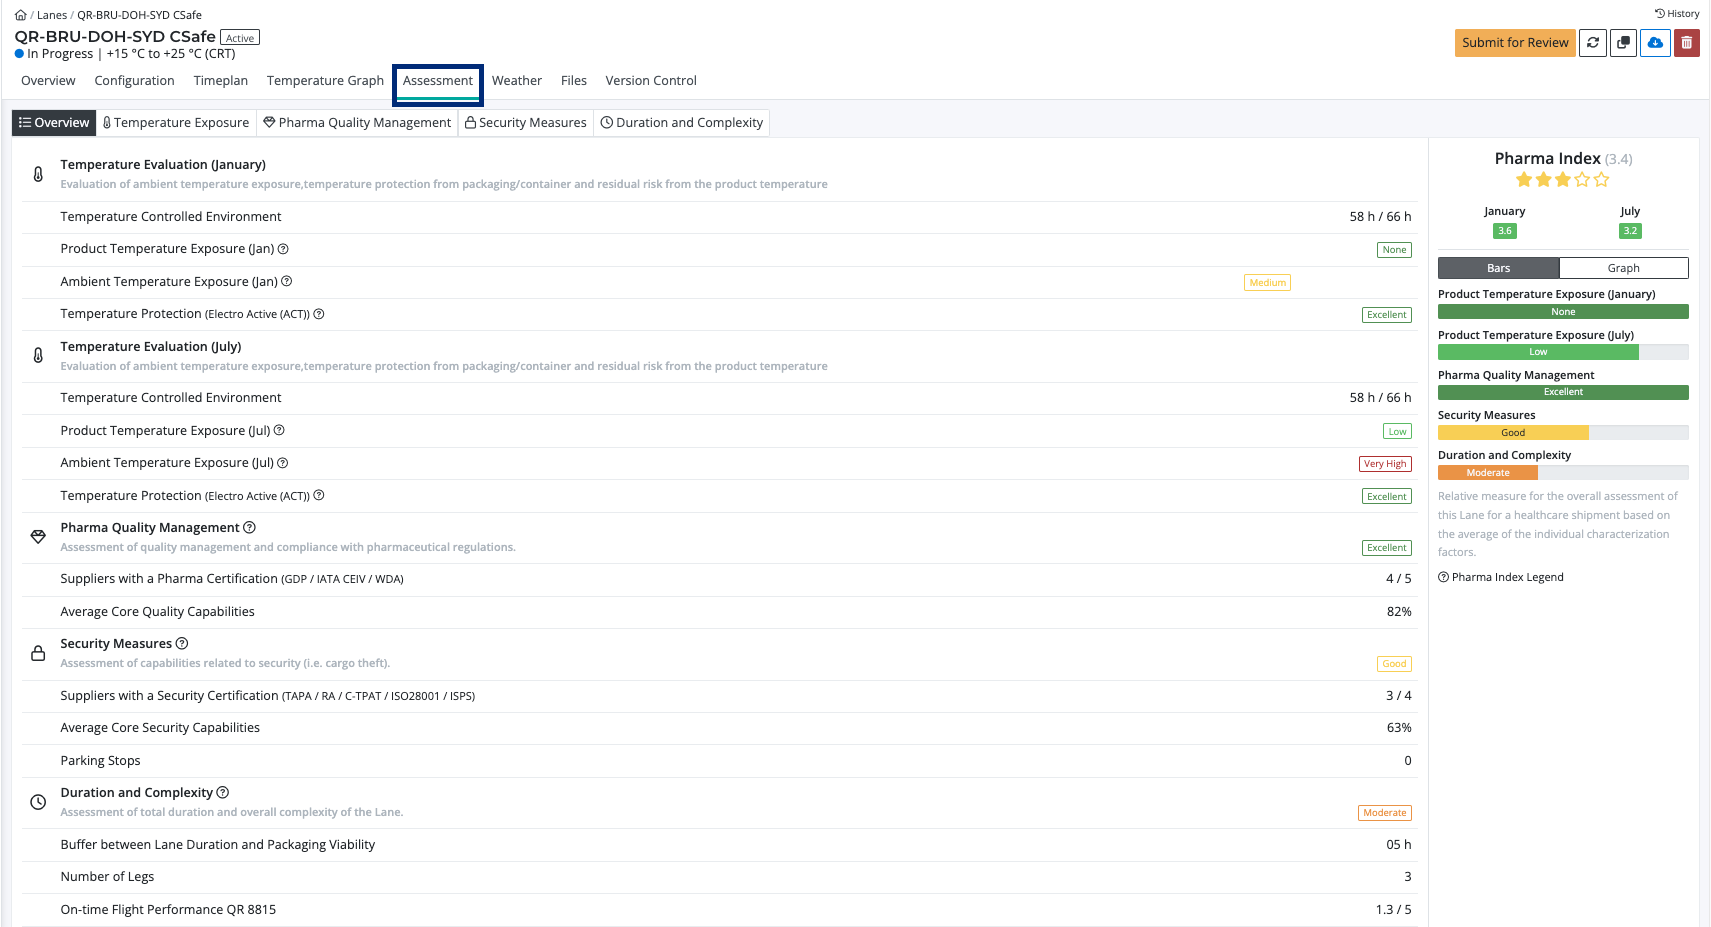Open the Temperature Exposure sub-tab

coord(176,123)
